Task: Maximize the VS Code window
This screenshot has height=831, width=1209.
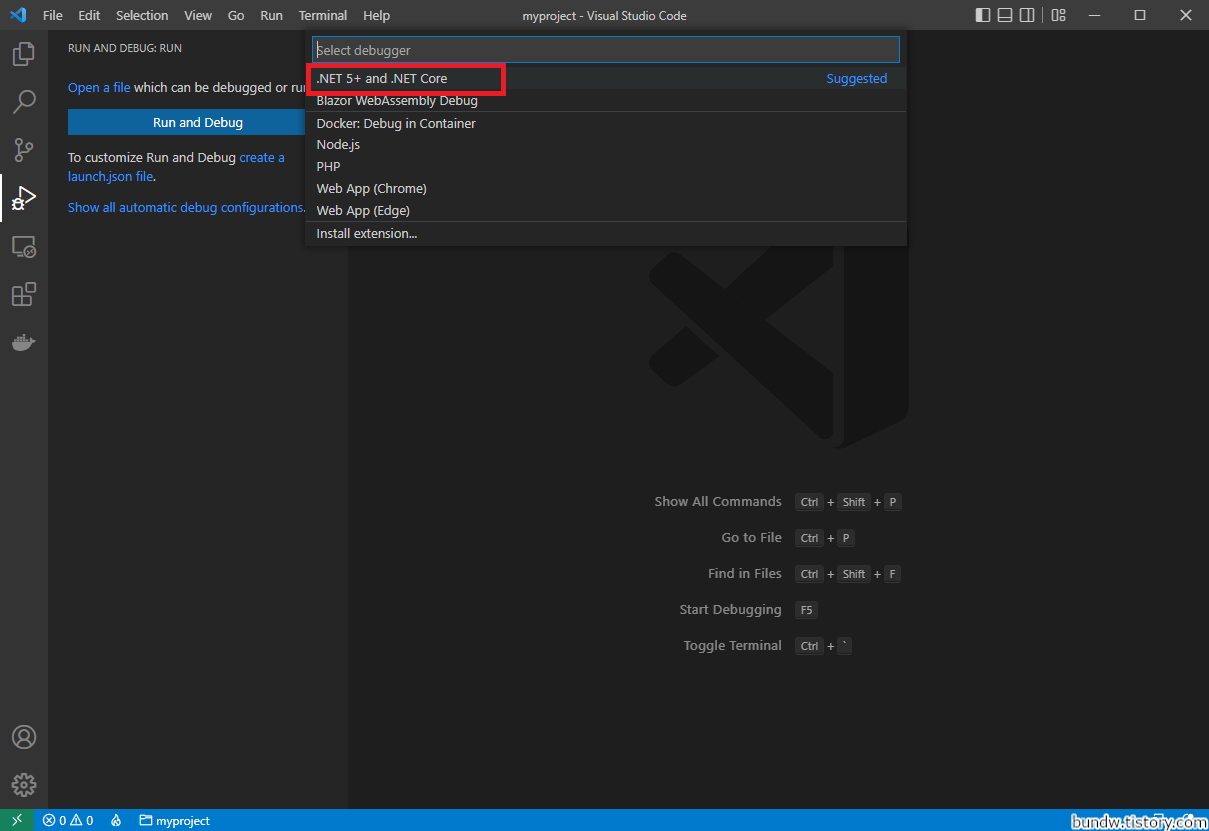Action: 1140,15
